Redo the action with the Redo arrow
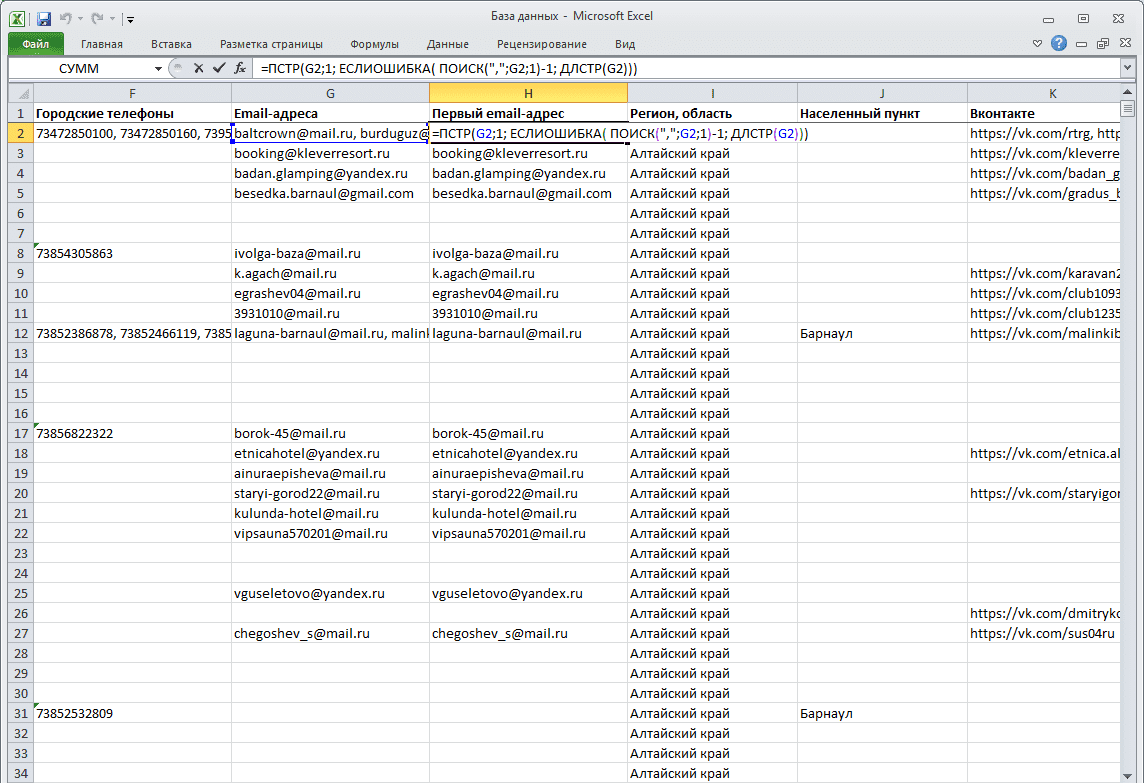This screenshot has height=783, width=1144. pyautogui.click(x=97, y=18)
